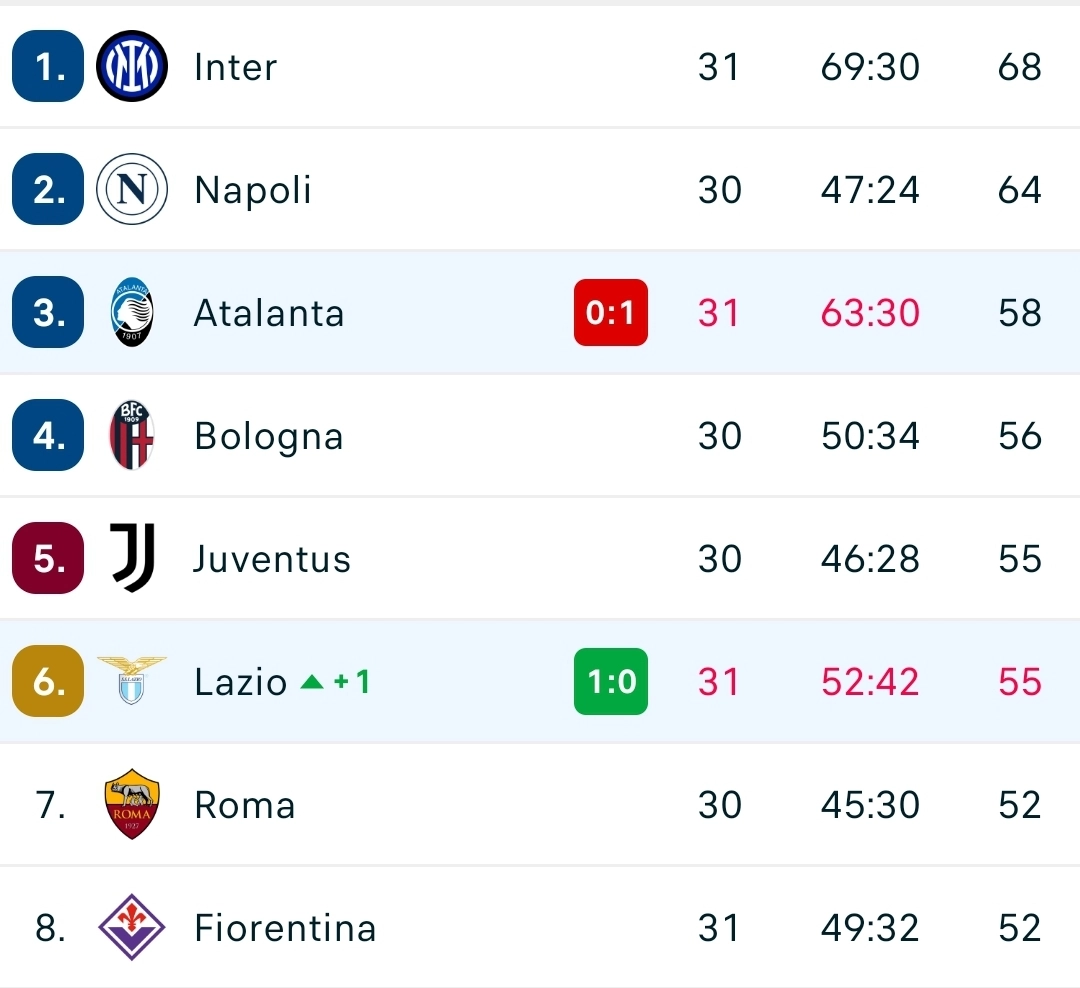Screen dimensions: 1080x988
Task: Click the Lazio eagle crest
Action: [x=131, y=681]
